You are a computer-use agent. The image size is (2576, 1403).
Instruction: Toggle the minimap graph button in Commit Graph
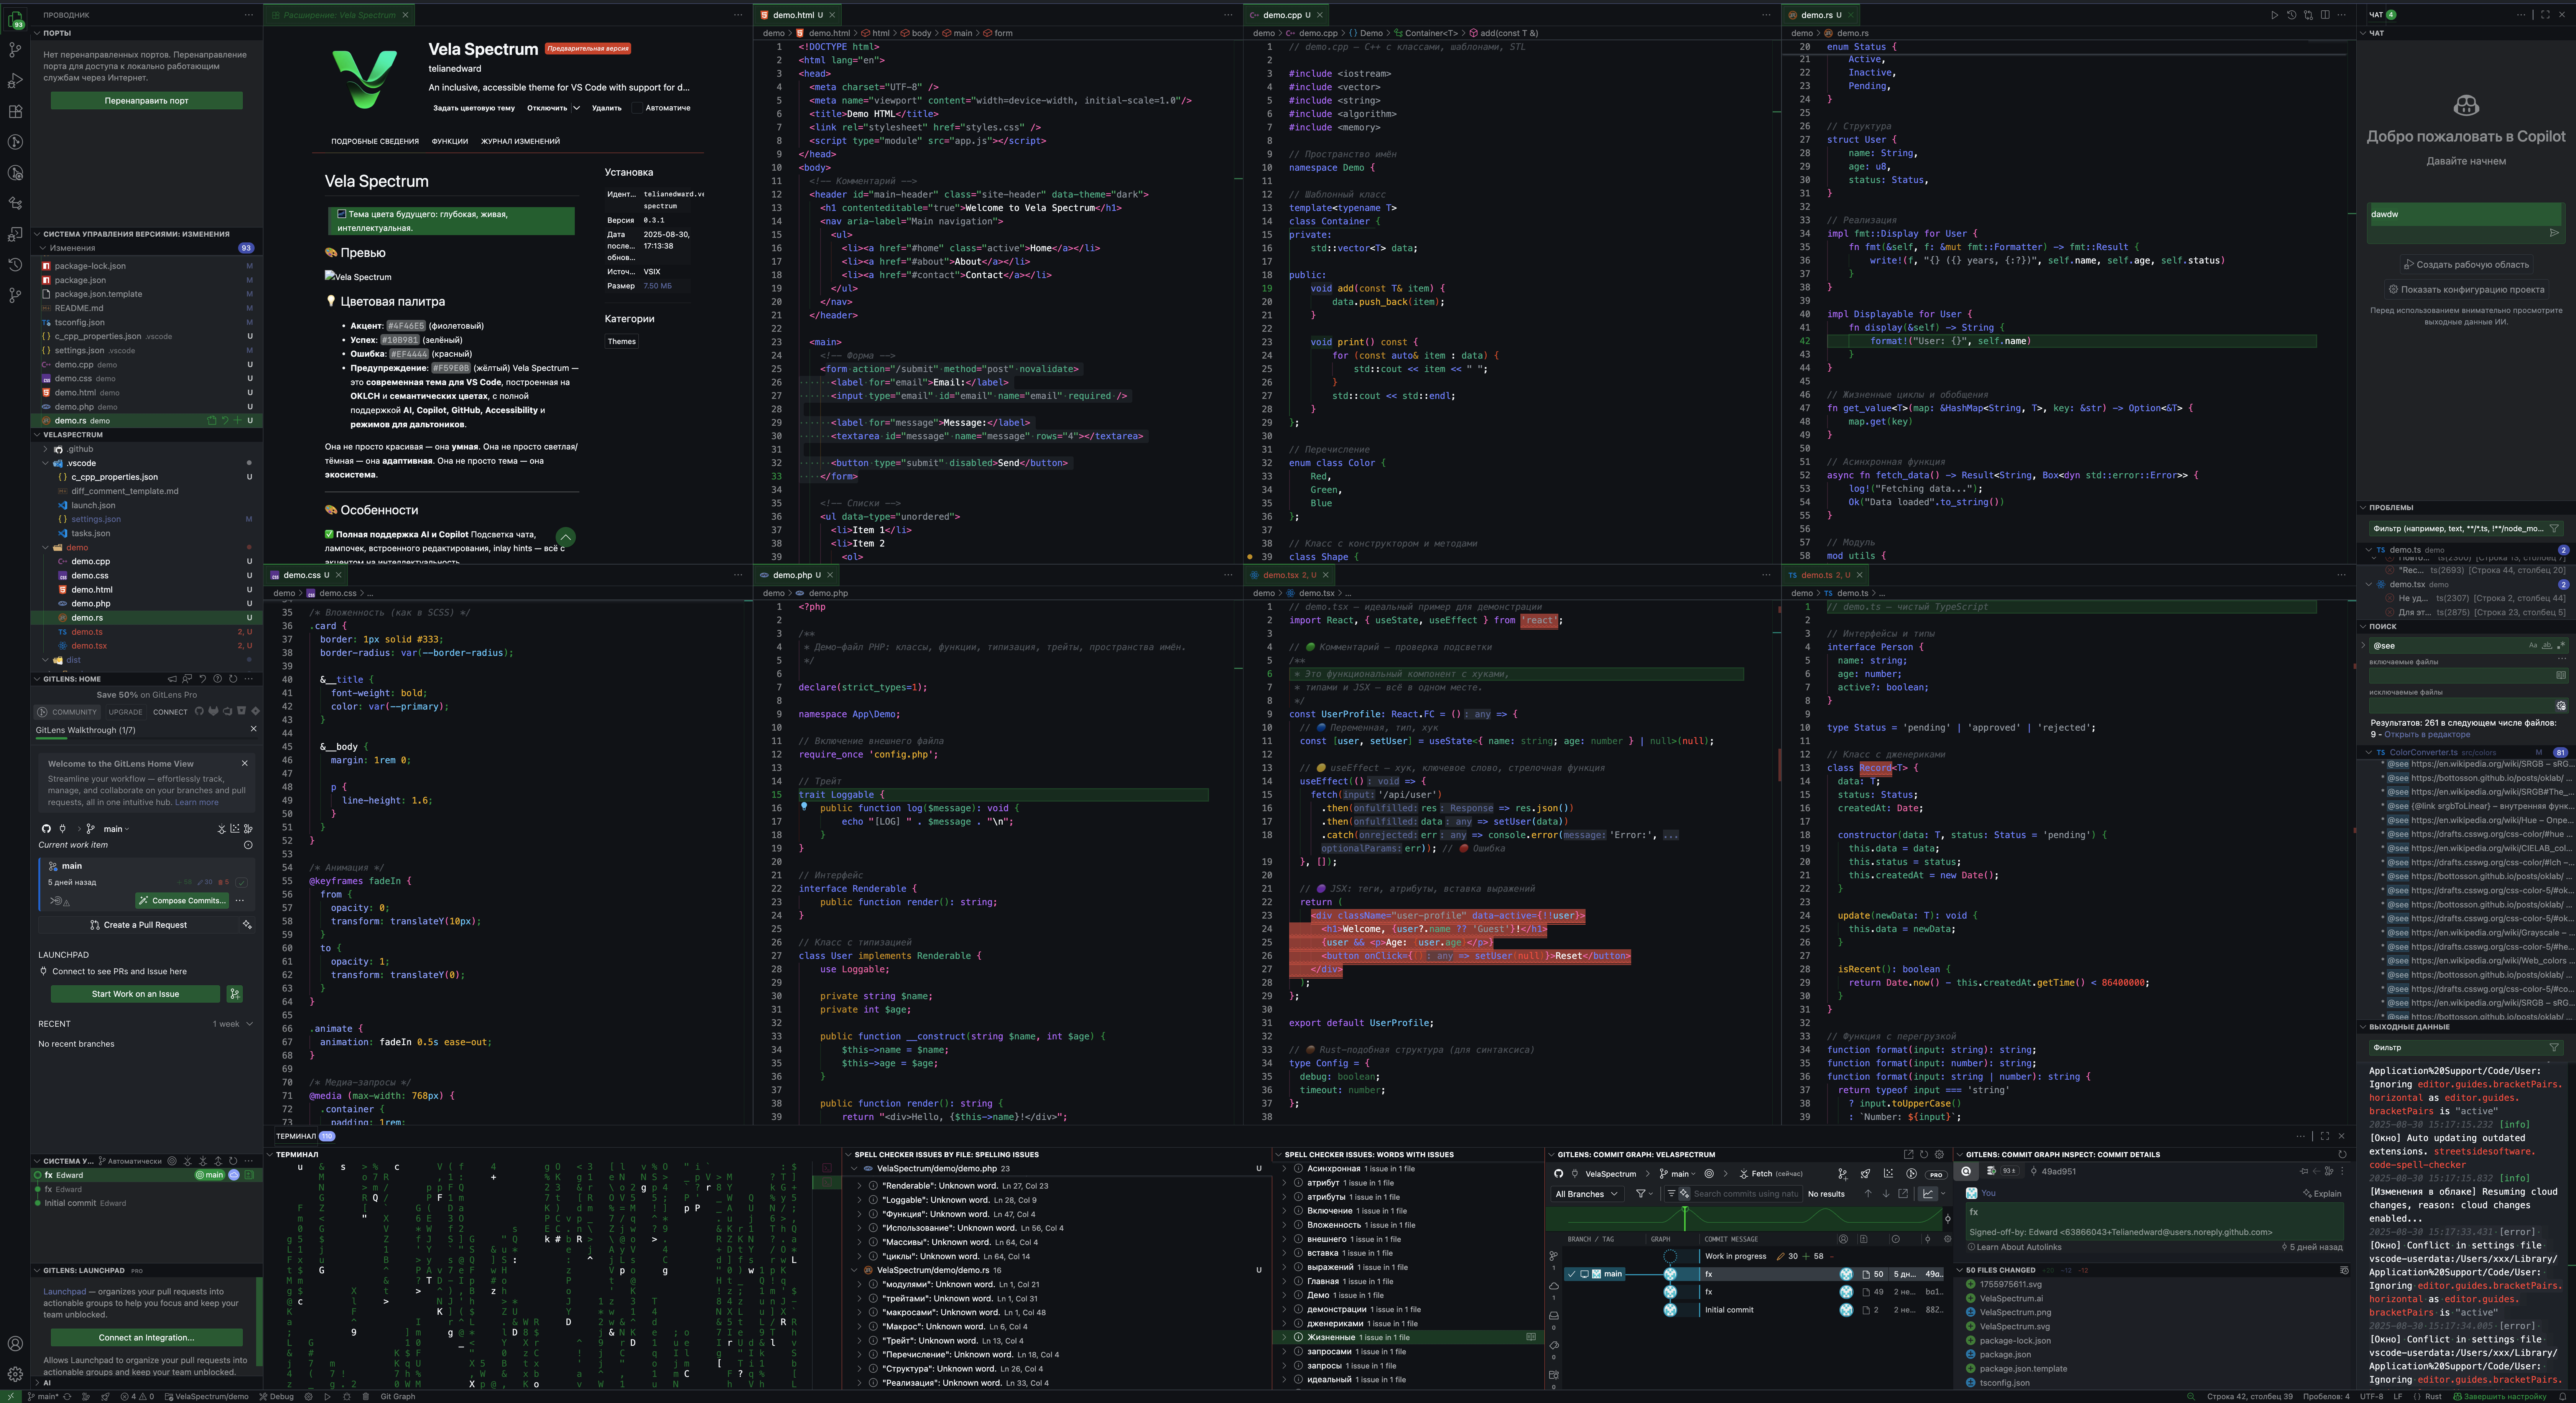click(x=1928, y=1194)
